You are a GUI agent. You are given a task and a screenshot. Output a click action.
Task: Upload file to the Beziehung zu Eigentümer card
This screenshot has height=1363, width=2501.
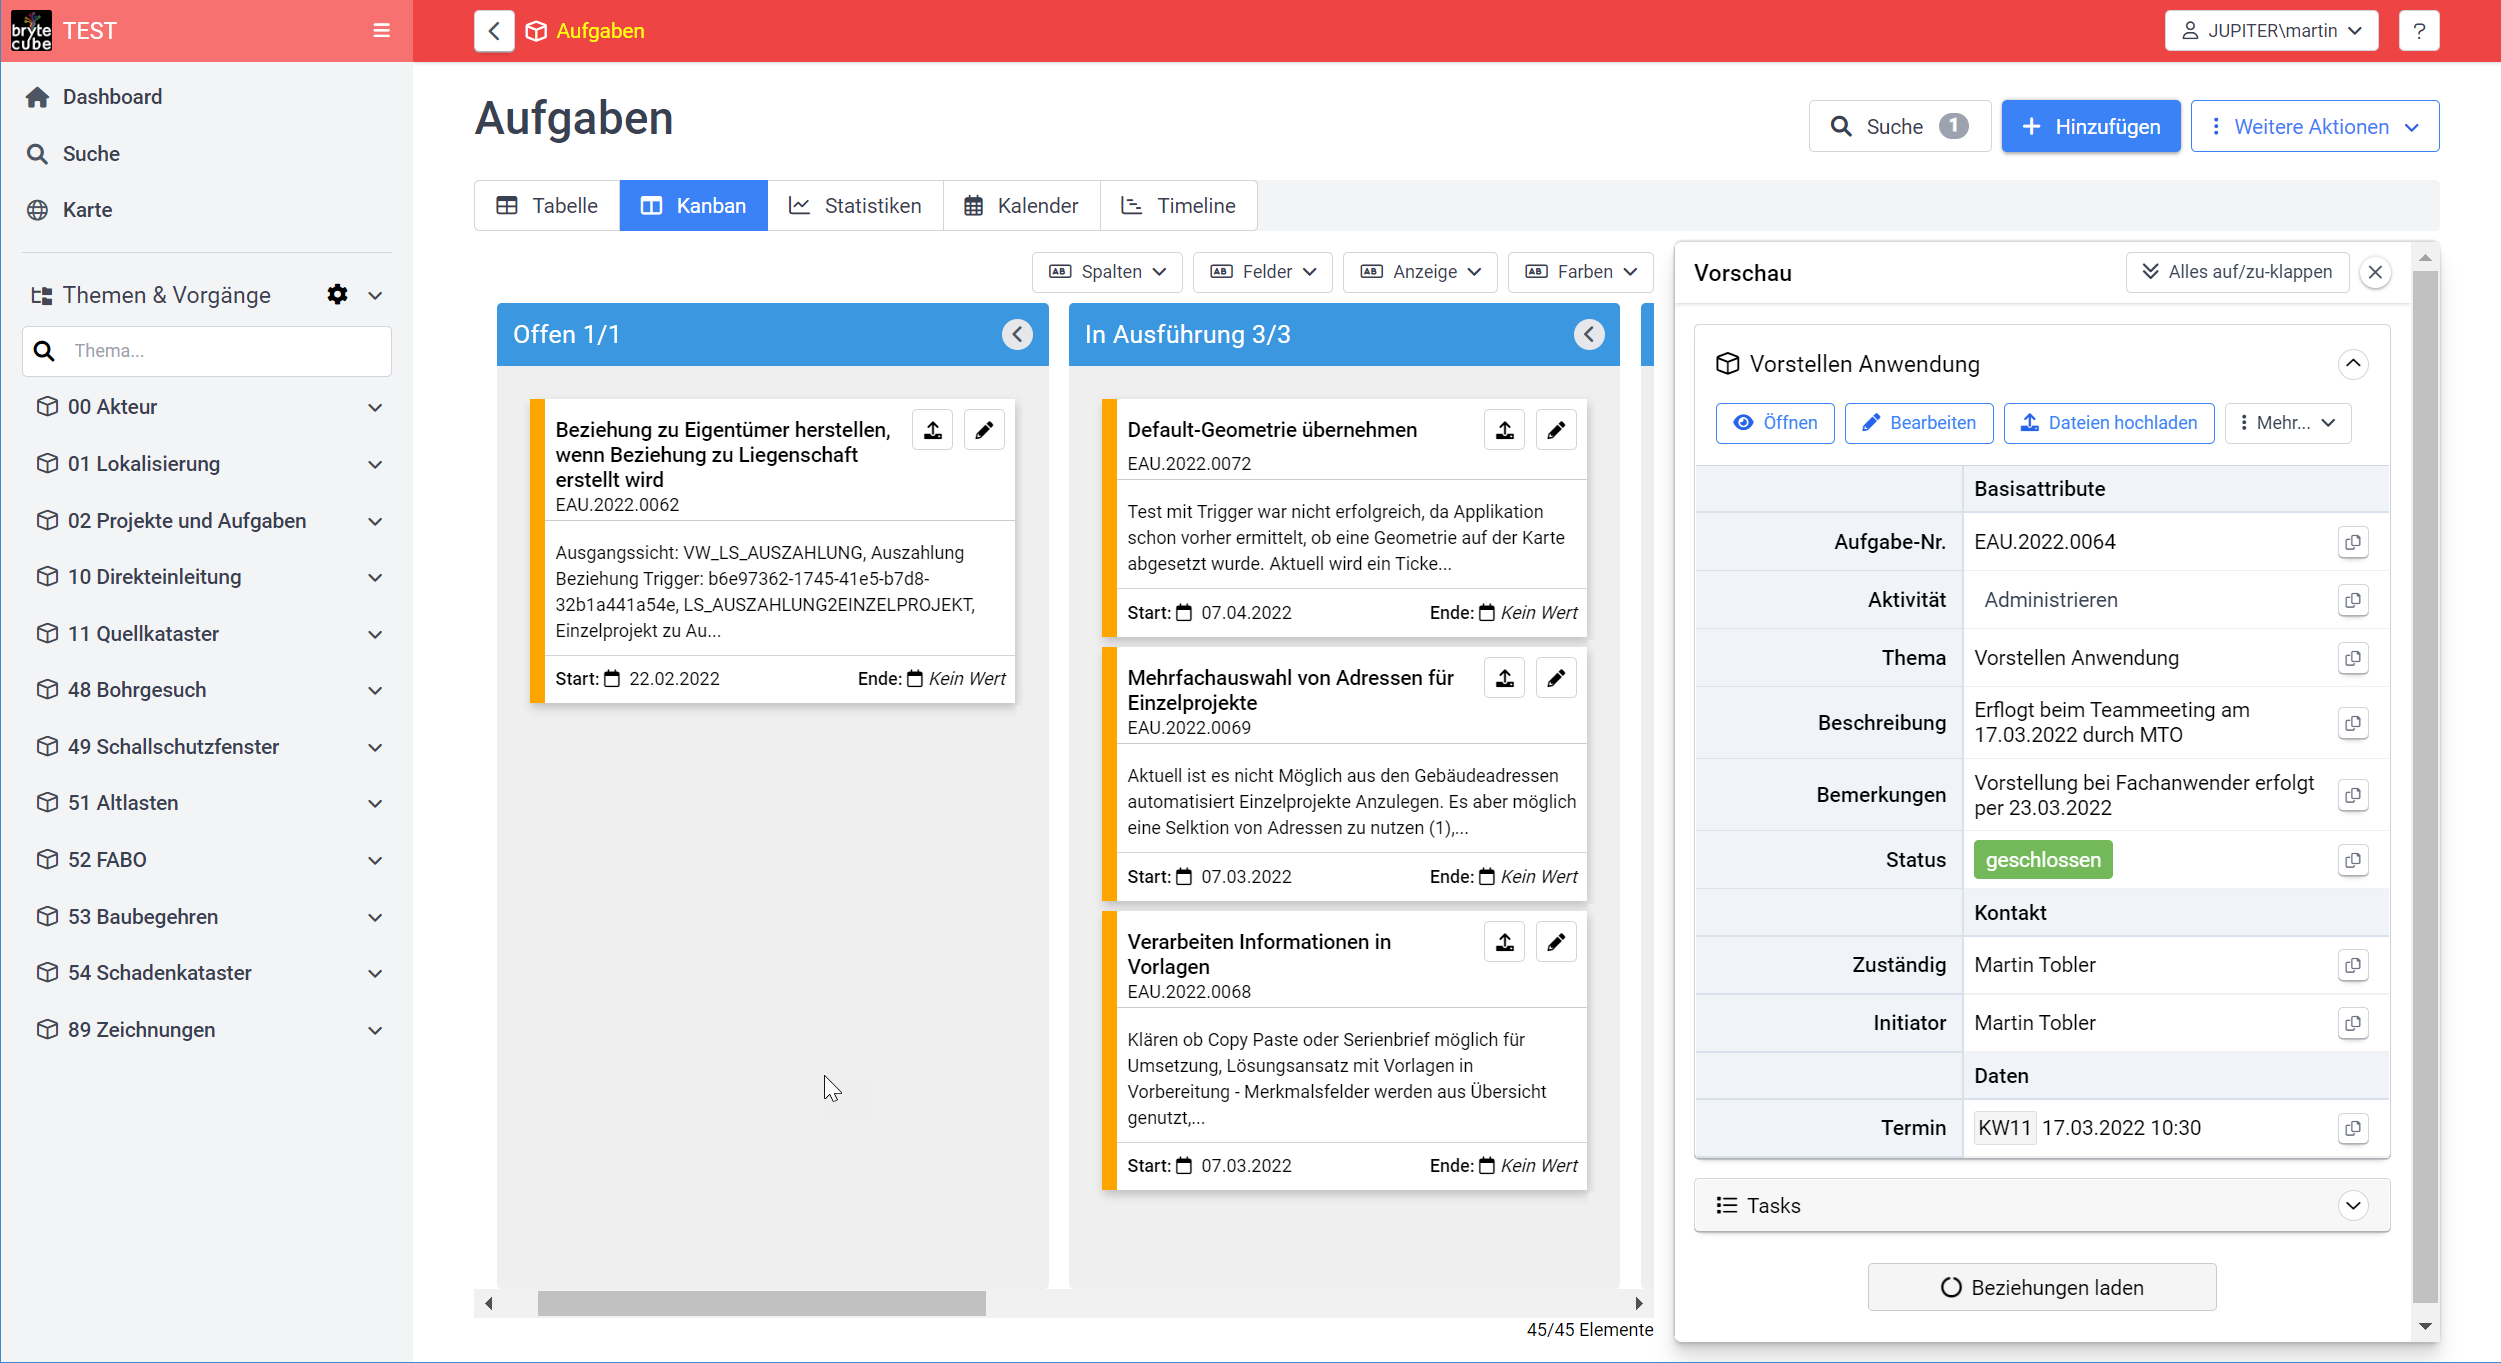(x=933, y=430)
